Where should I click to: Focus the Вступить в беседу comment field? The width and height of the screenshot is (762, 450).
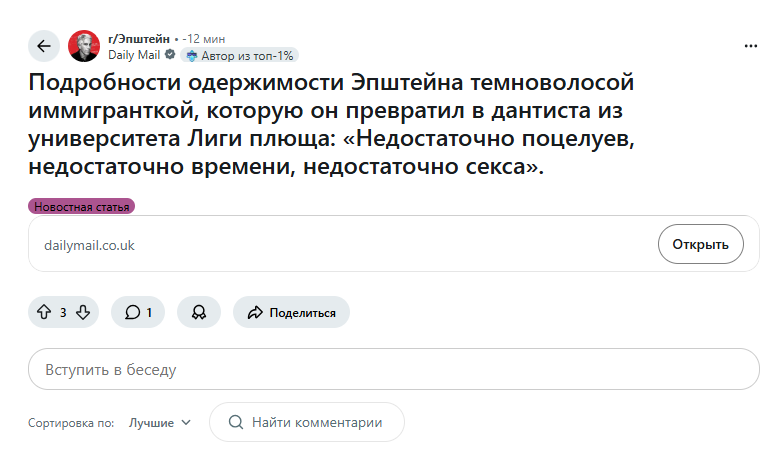(393, 369)
